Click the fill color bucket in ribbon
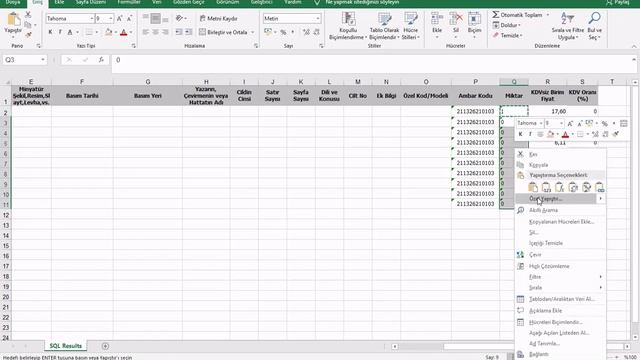Screen dimensions: 640x360 (108, 32)
